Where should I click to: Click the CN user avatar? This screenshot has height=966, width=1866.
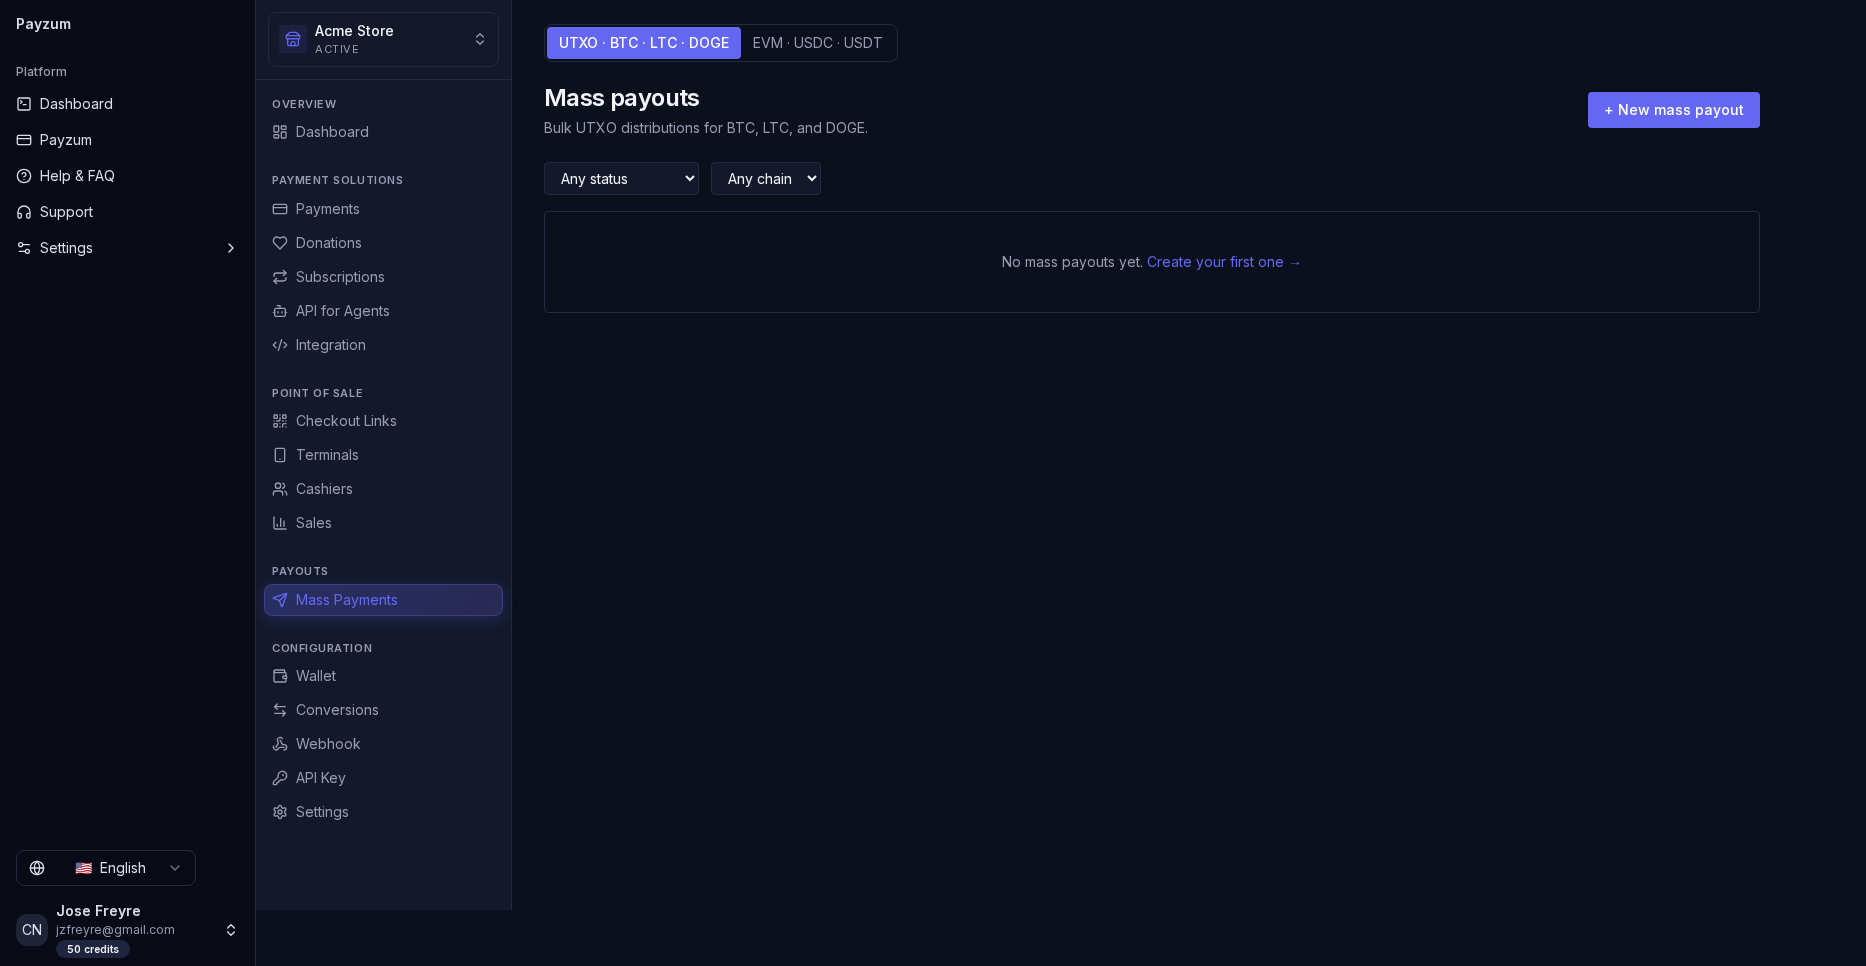[x=32, y=930]
